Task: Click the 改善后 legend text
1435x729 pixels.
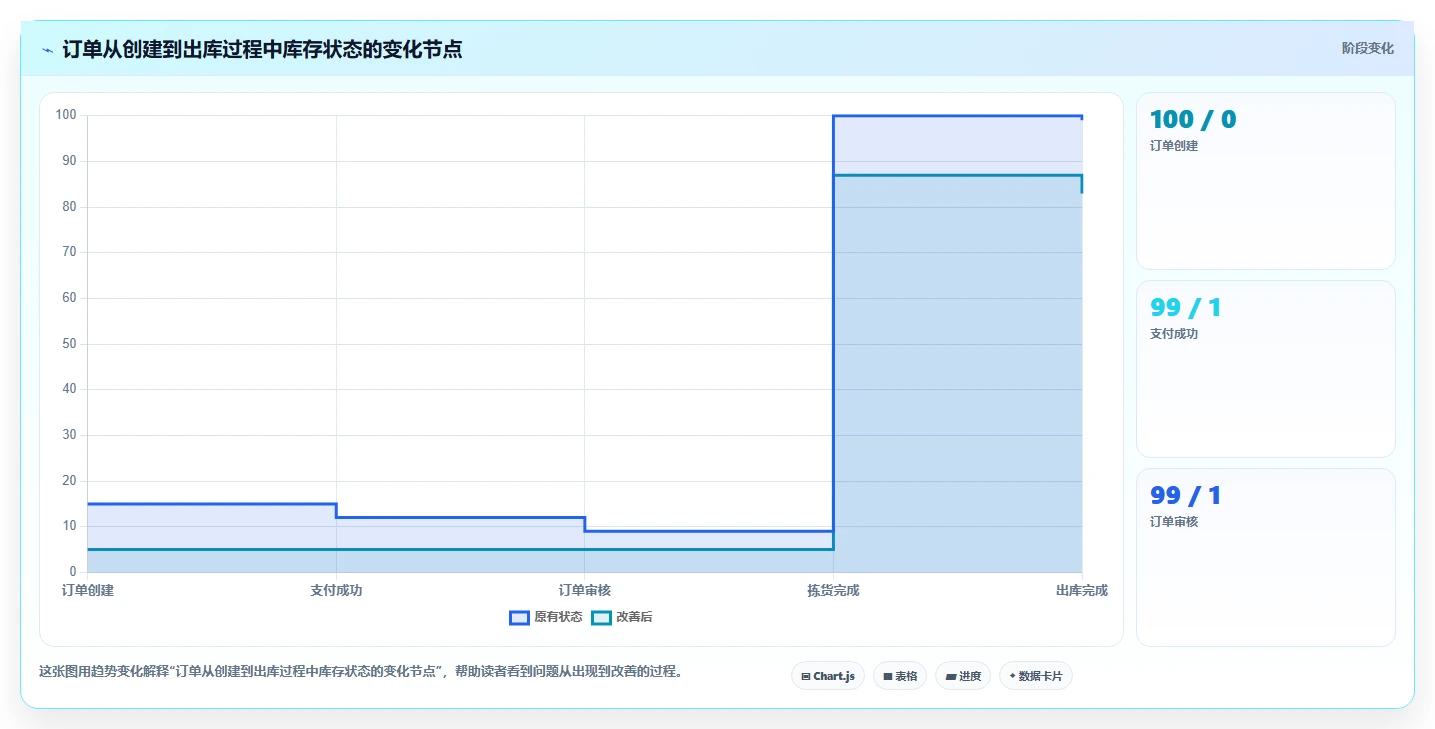Action: point(634,618)
